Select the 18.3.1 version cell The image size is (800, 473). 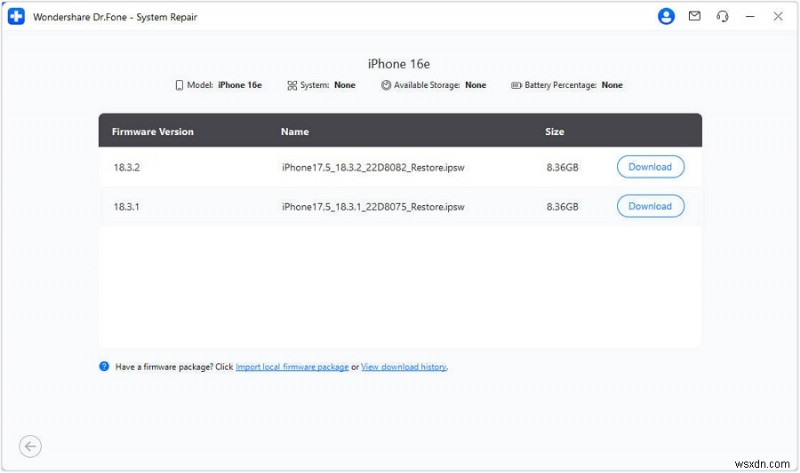click(x=126, y=207)
